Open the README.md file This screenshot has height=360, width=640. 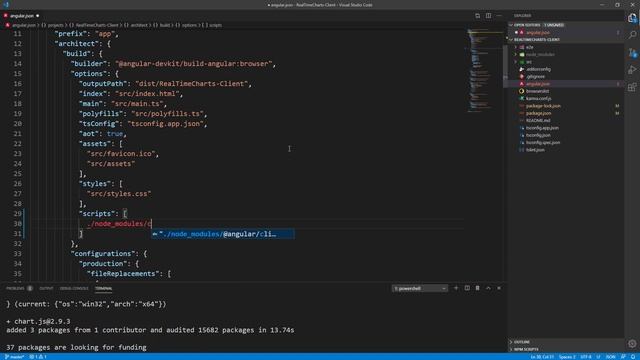point(538,120)
